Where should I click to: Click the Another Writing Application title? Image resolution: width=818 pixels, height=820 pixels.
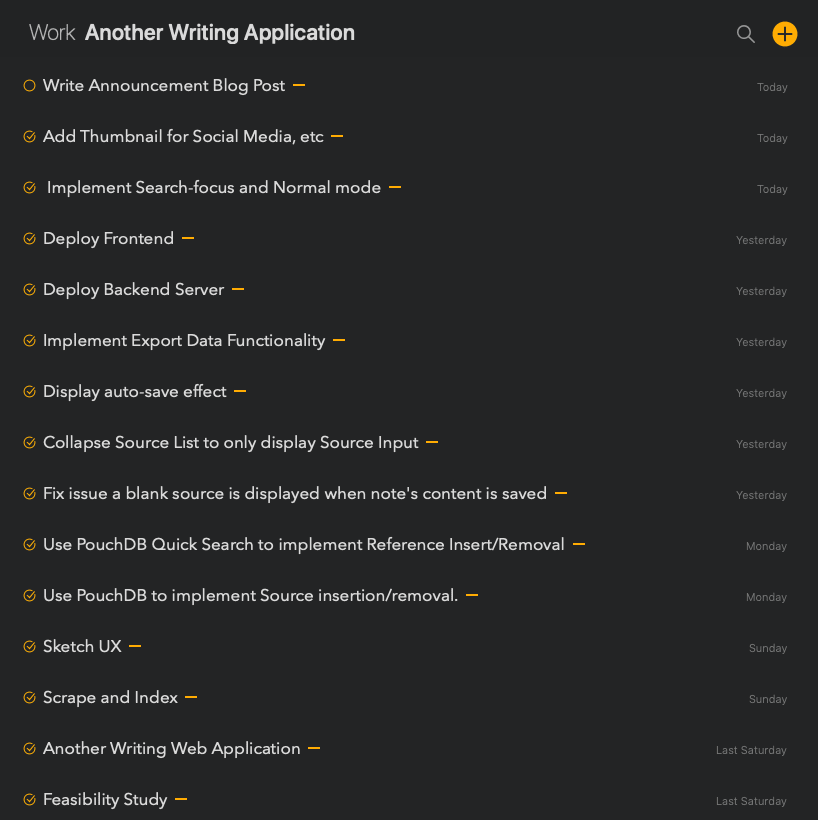[220, 33]
